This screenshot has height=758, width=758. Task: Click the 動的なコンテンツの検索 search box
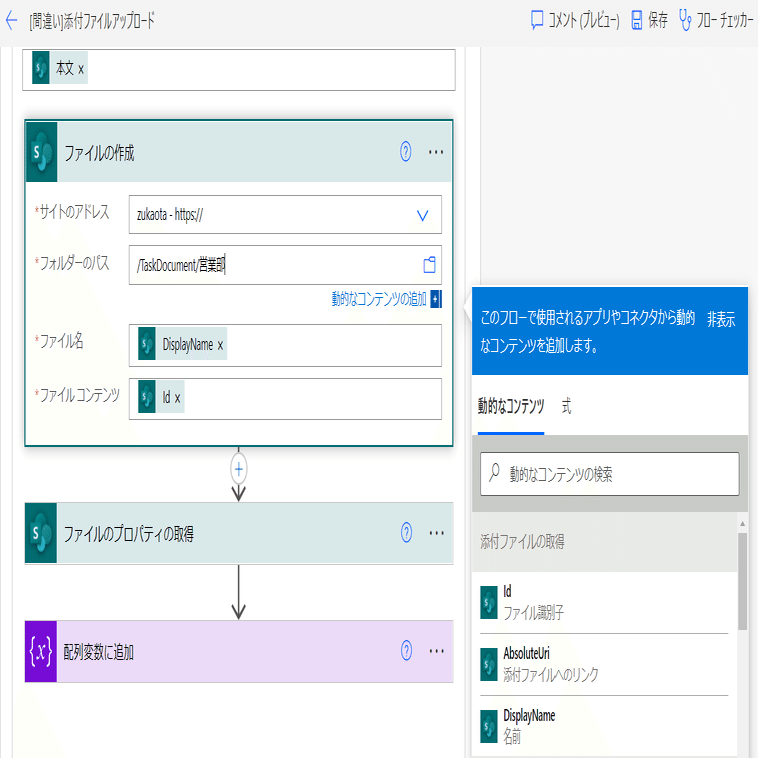(x=610, y=474)
